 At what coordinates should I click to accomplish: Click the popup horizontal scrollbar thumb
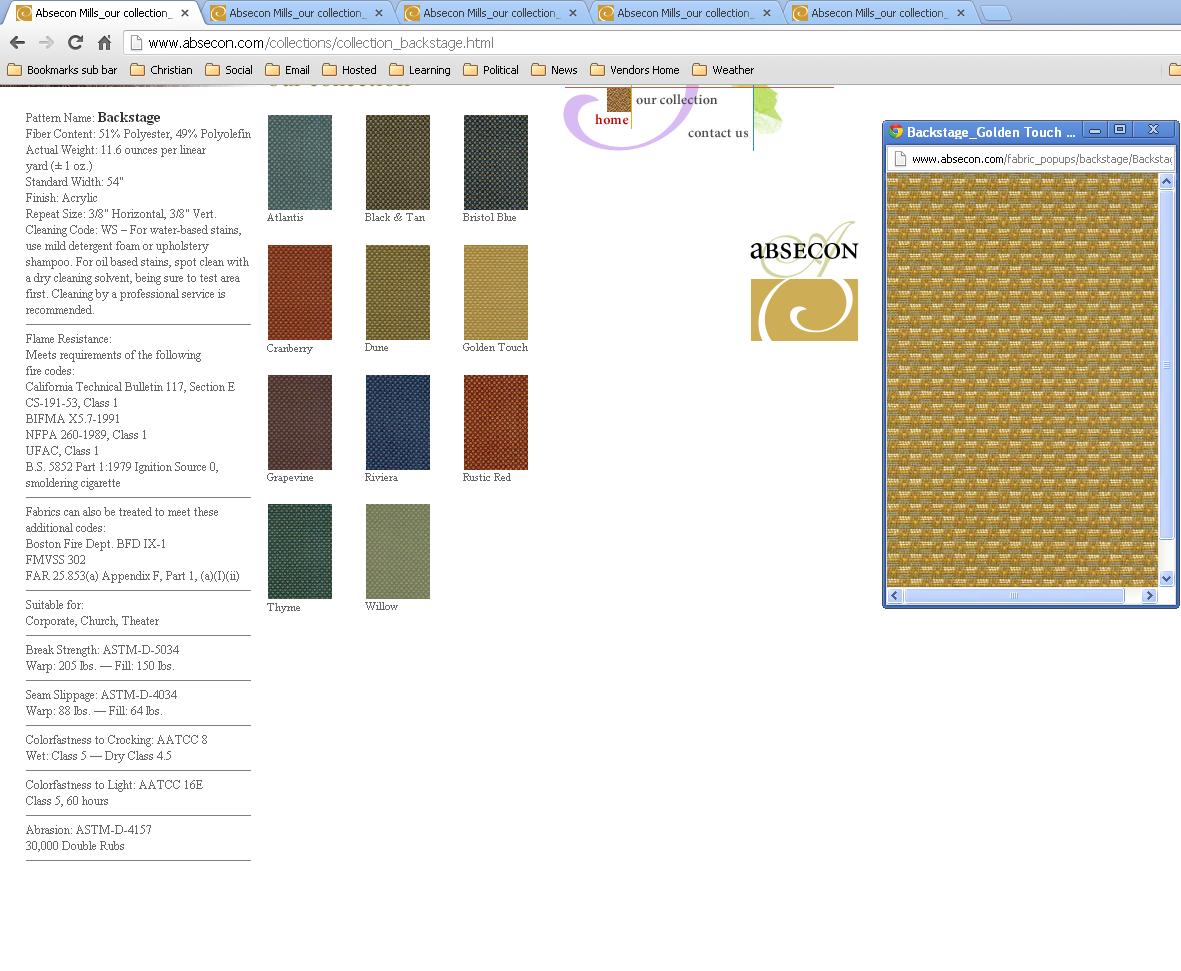click(1014, 595)
